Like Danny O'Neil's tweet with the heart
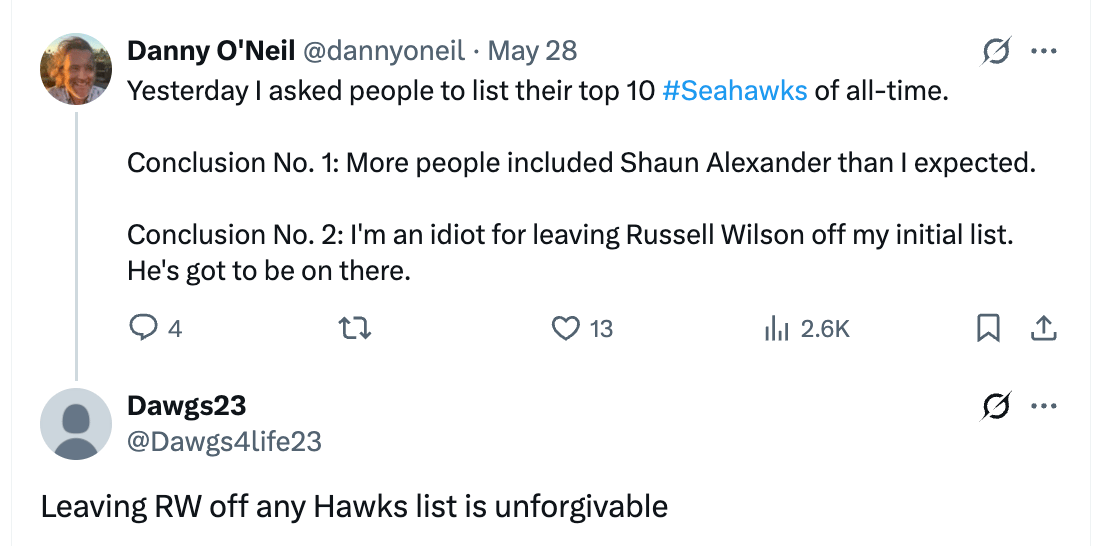Screen dimensions: 1098x546 567,328
